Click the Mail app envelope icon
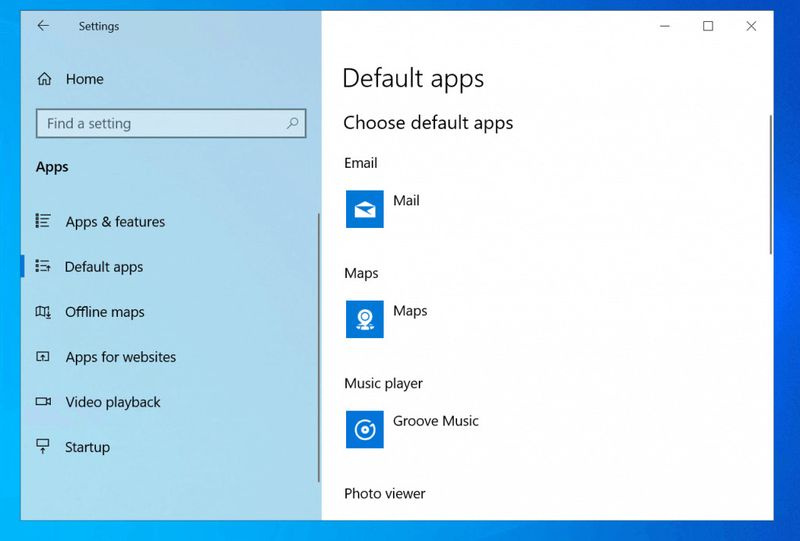 365,209
